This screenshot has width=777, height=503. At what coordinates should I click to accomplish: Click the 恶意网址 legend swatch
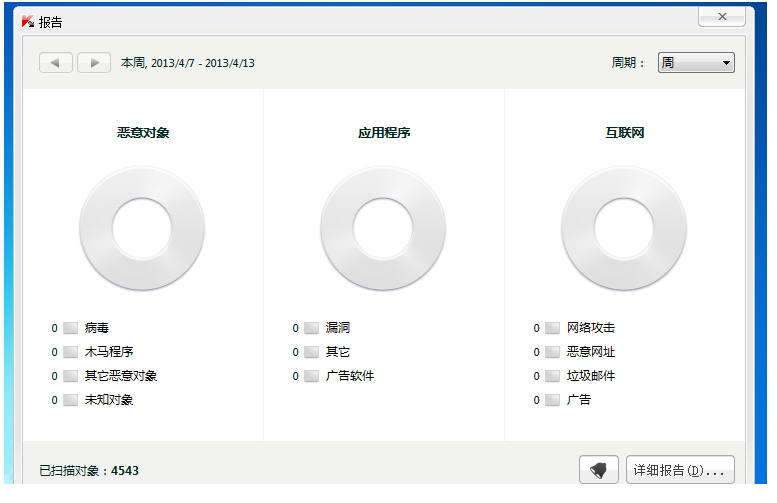tap(553, 352)
